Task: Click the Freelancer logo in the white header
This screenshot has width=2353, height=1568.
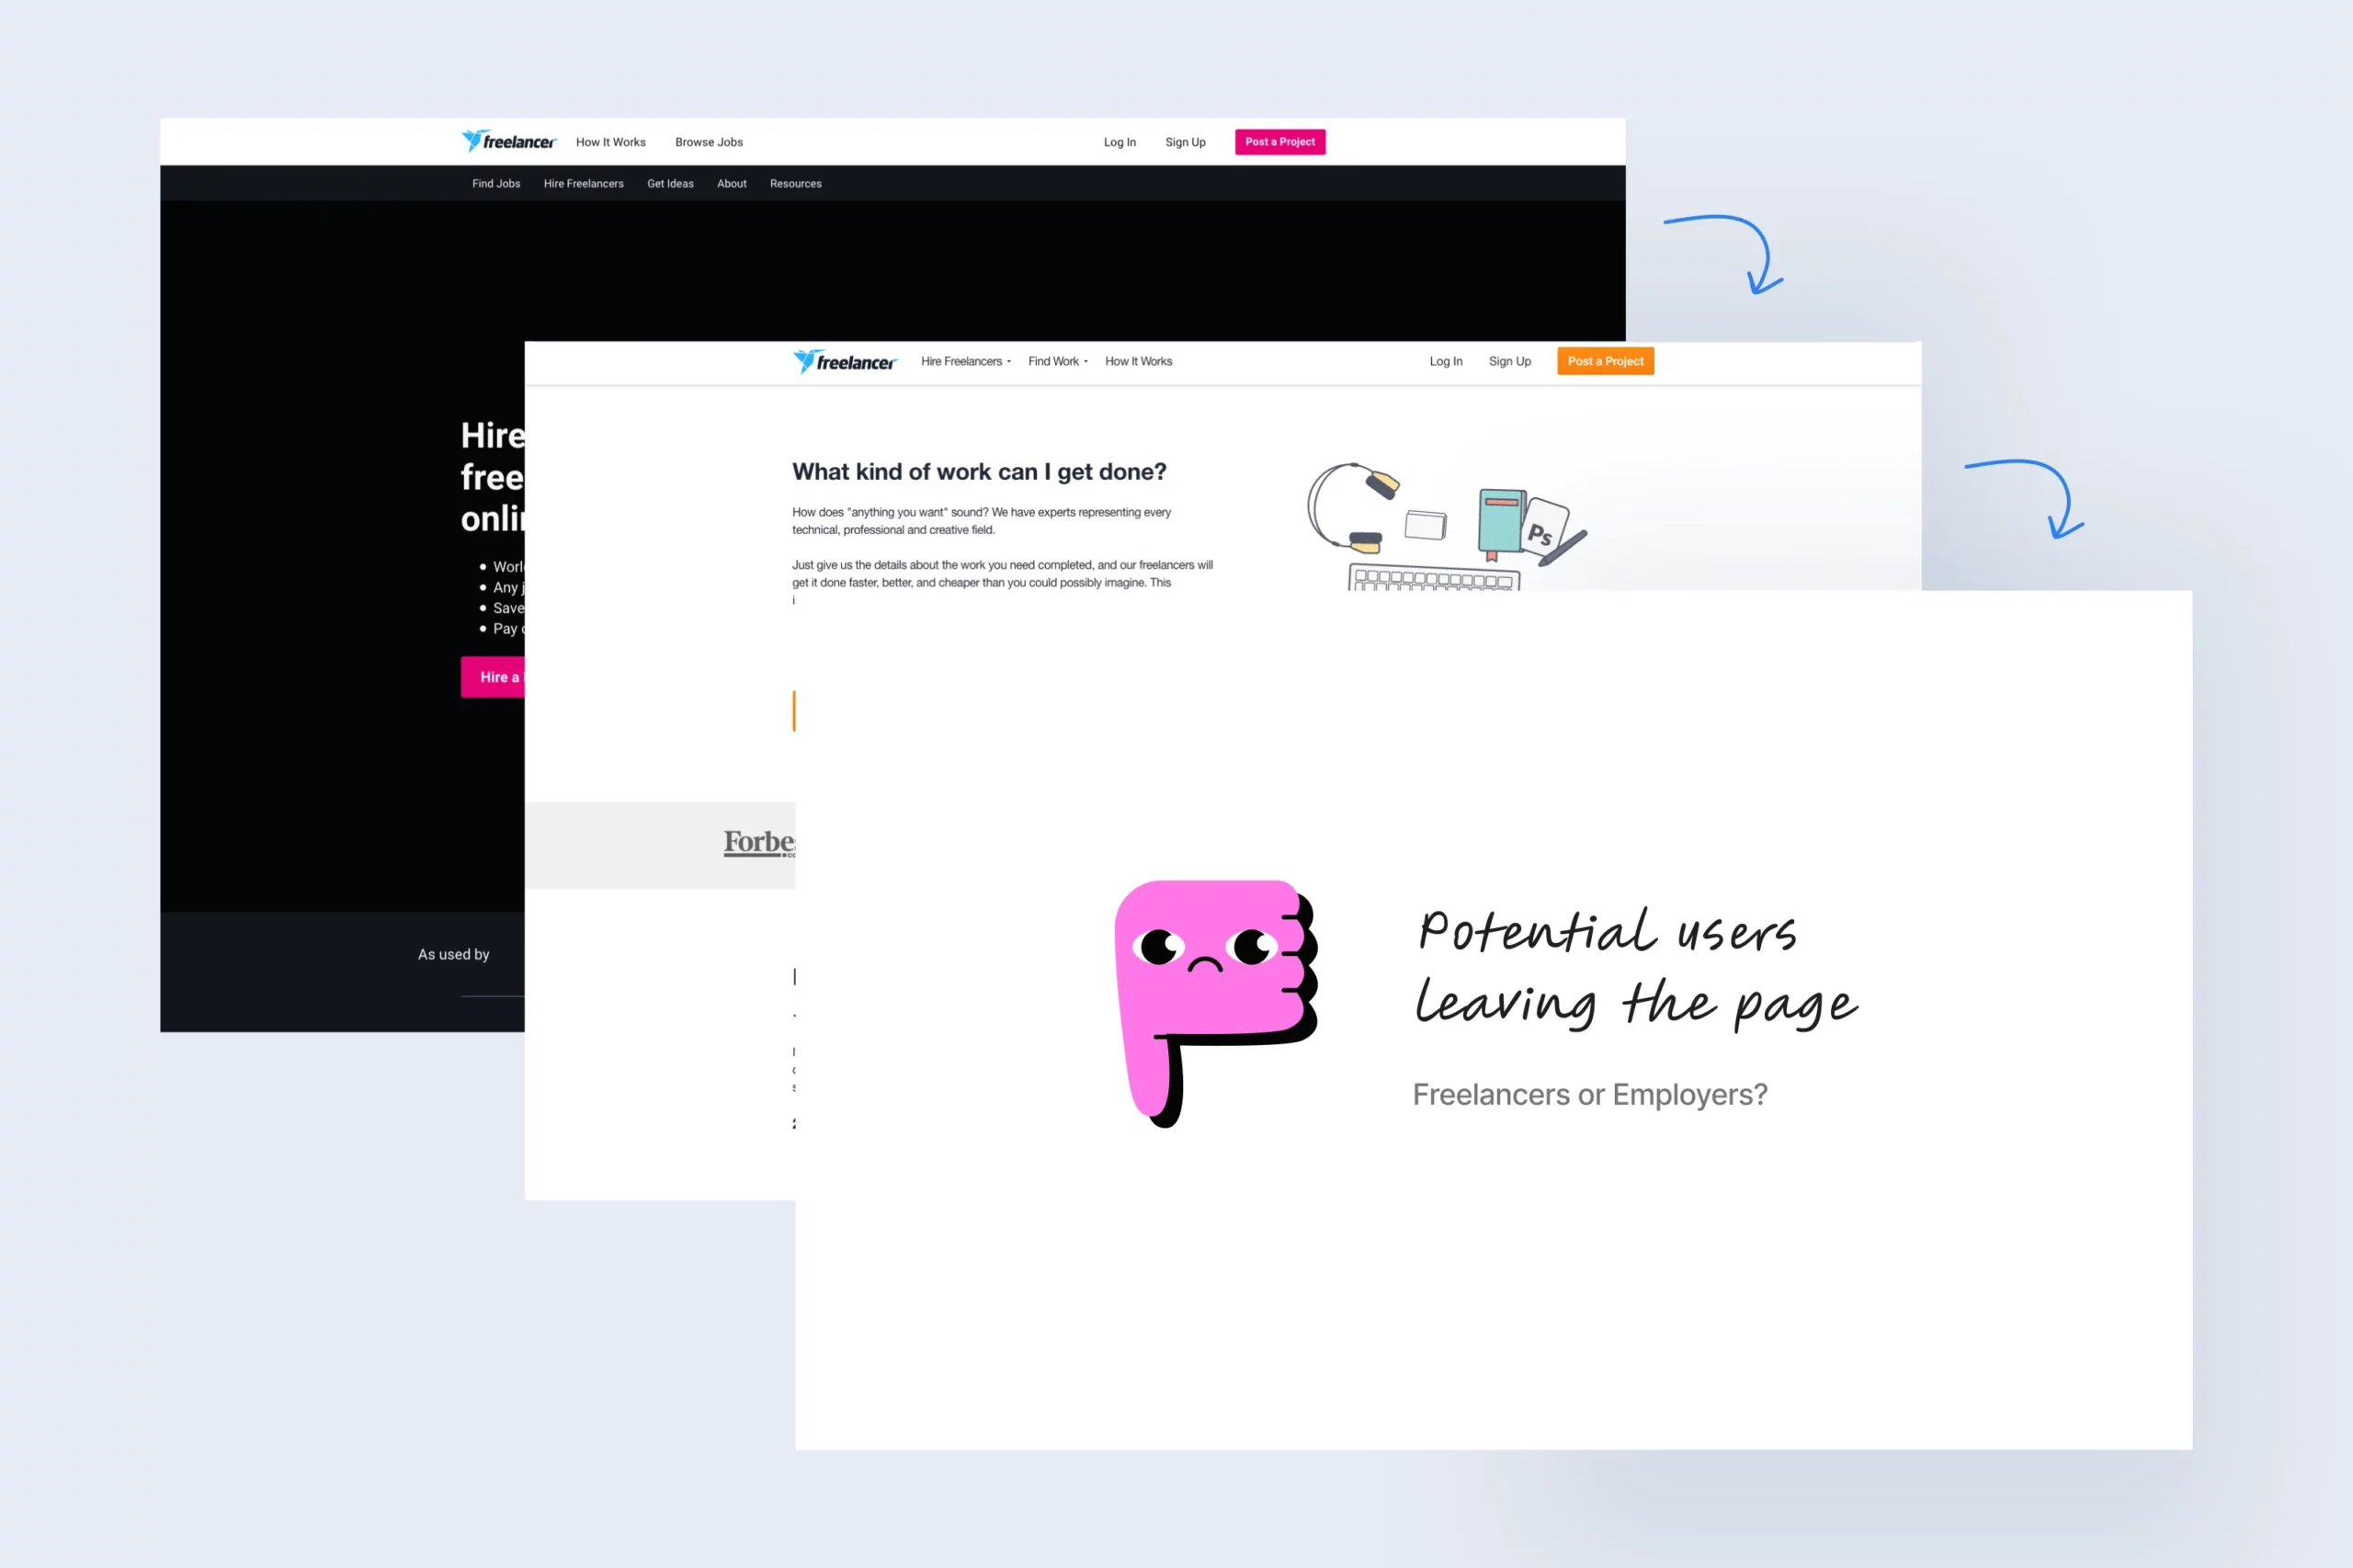Action: pos(845,362)
